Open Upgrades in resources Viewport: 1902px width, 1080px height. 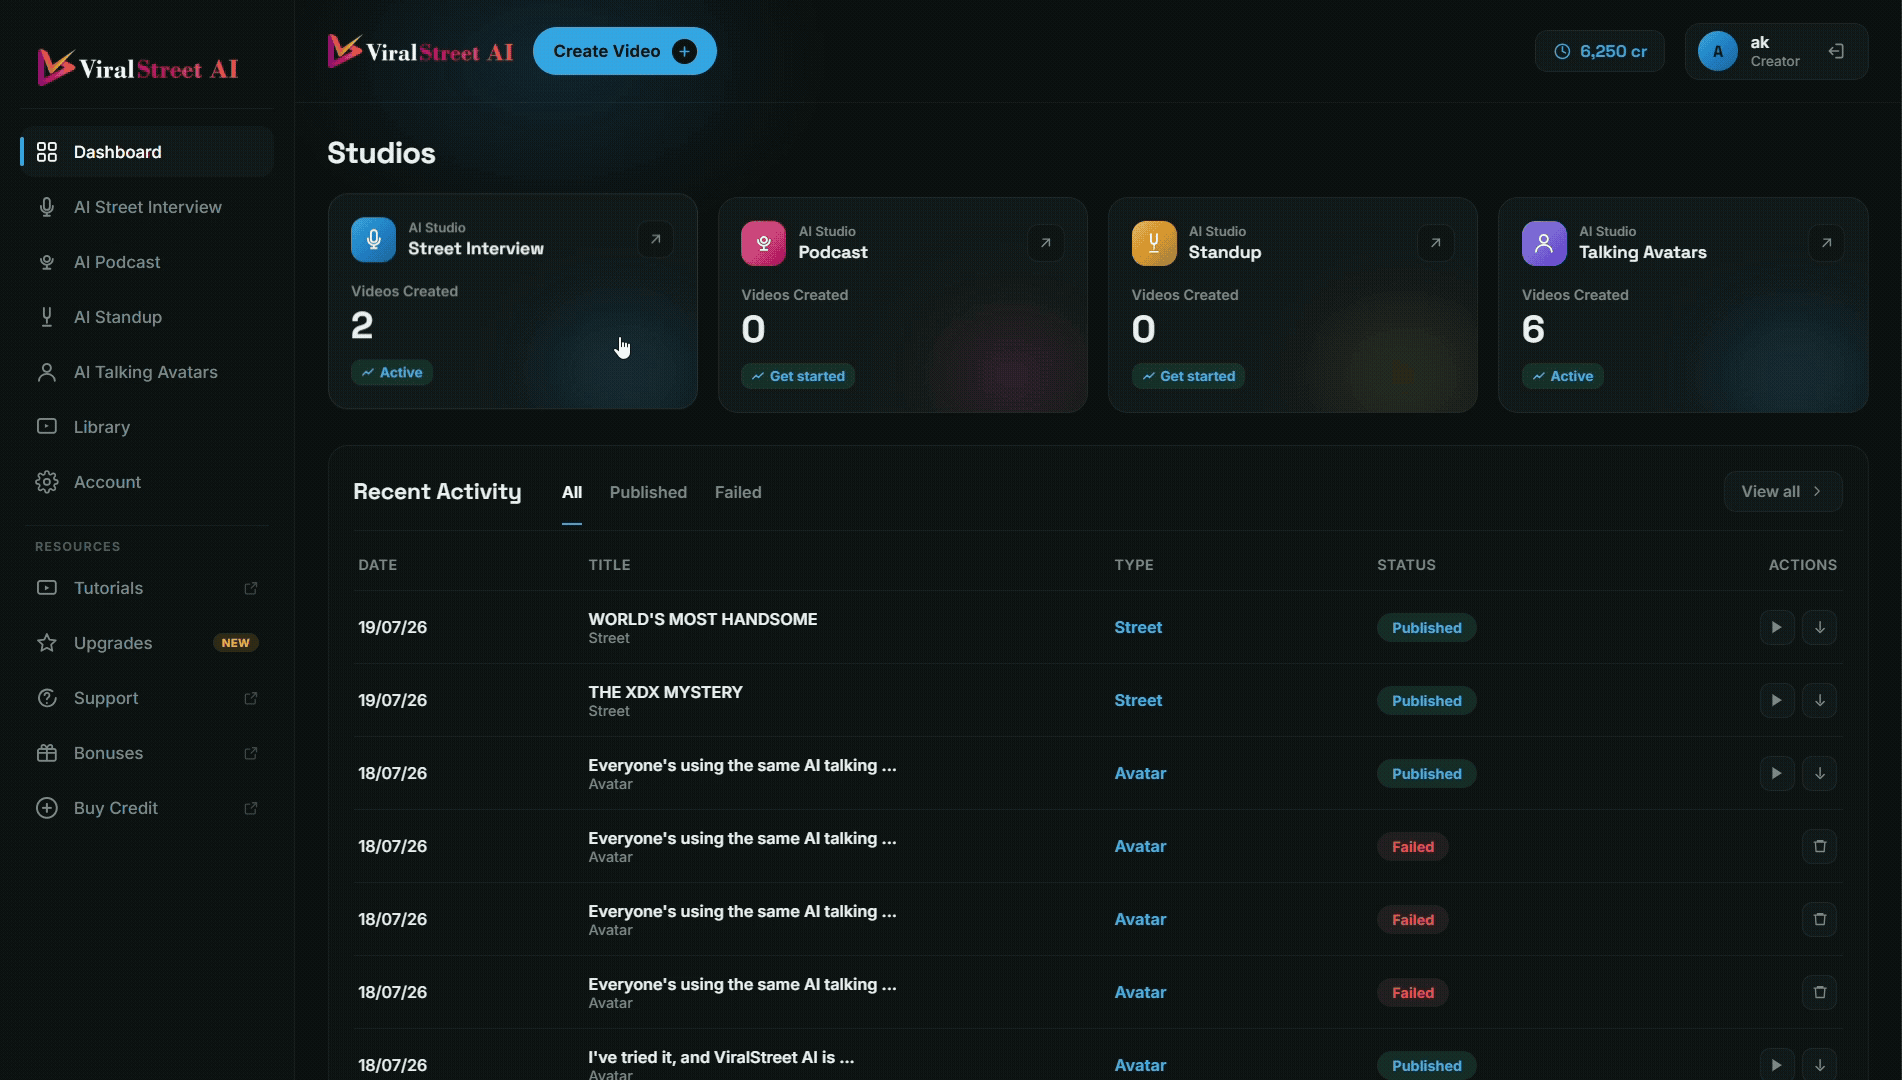146,643
